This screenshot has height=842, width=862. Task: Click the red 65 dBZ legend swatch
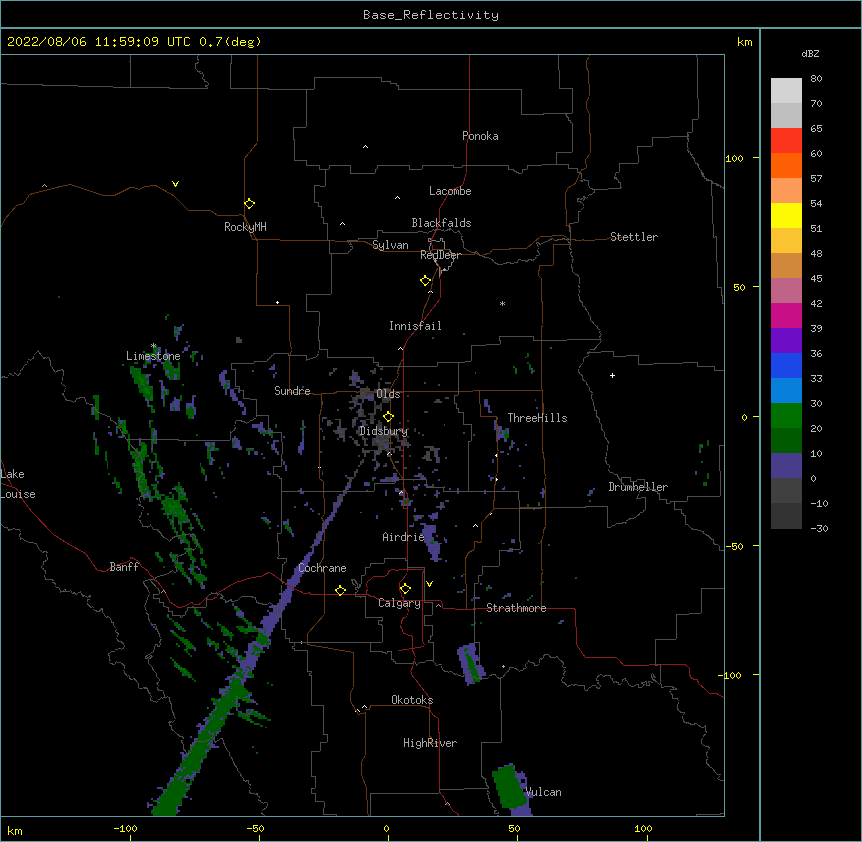[x=786, y=140]
